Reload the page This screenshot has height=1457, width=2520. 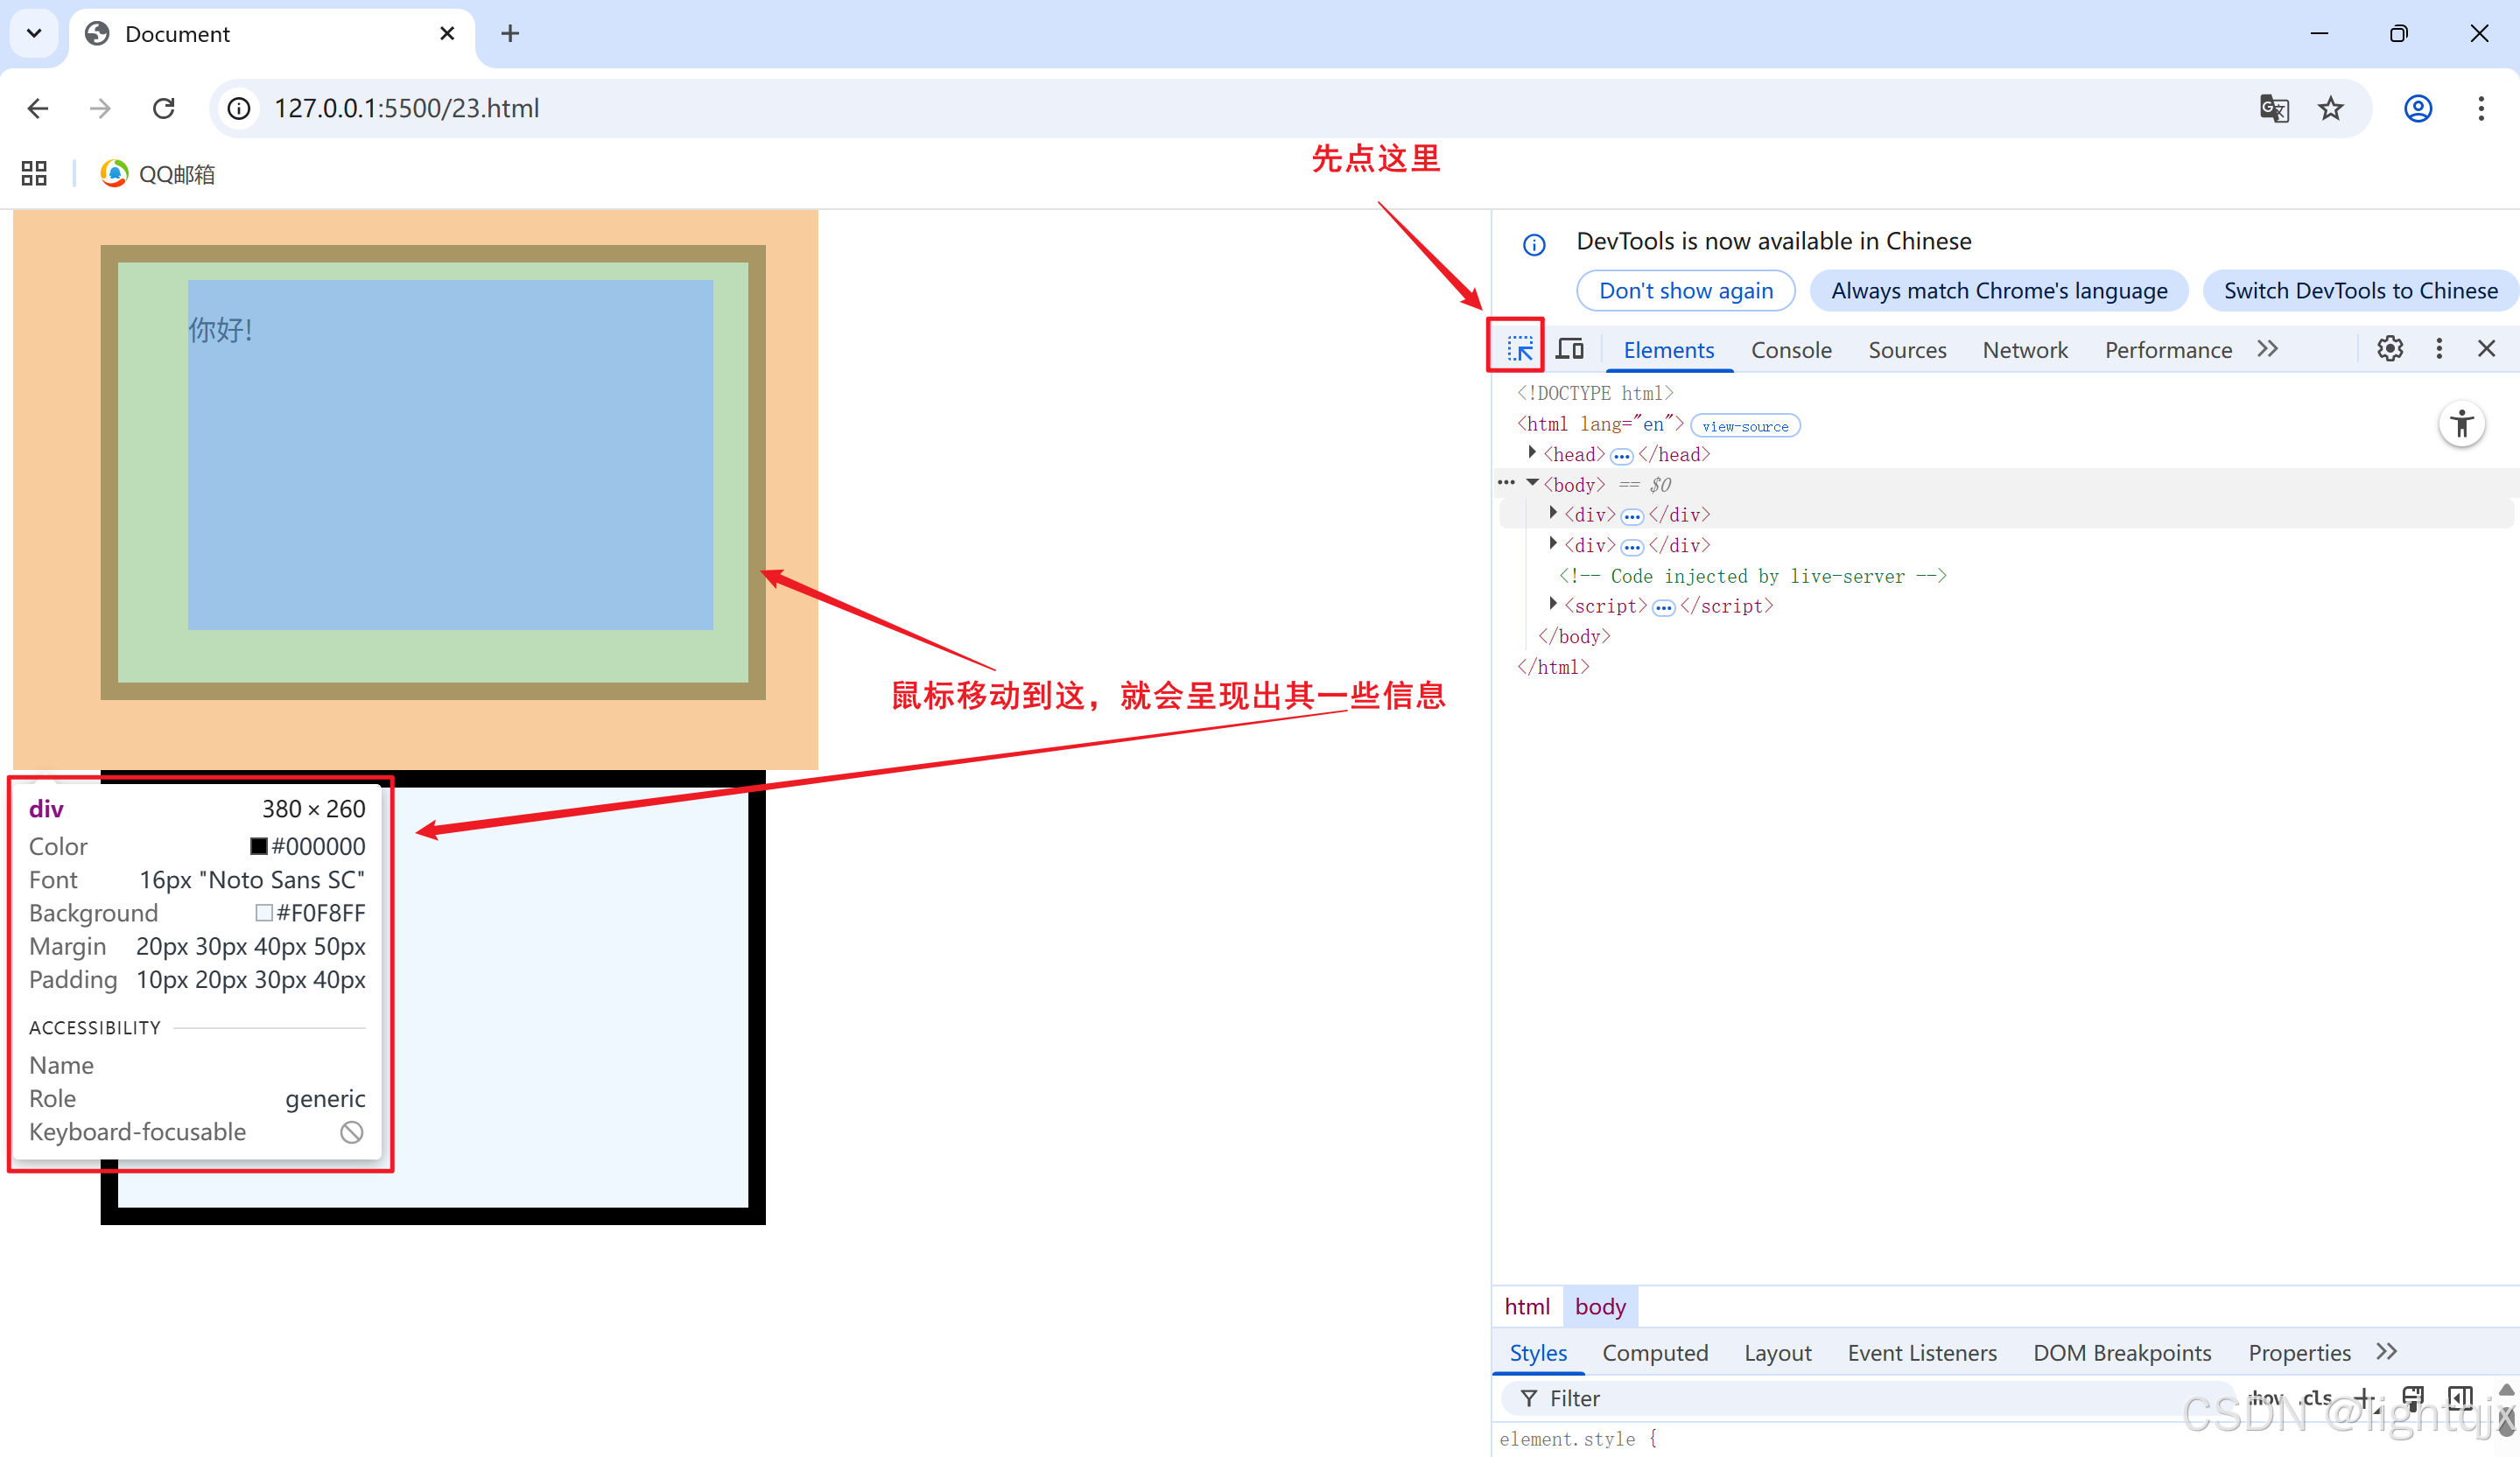[164, 108]
